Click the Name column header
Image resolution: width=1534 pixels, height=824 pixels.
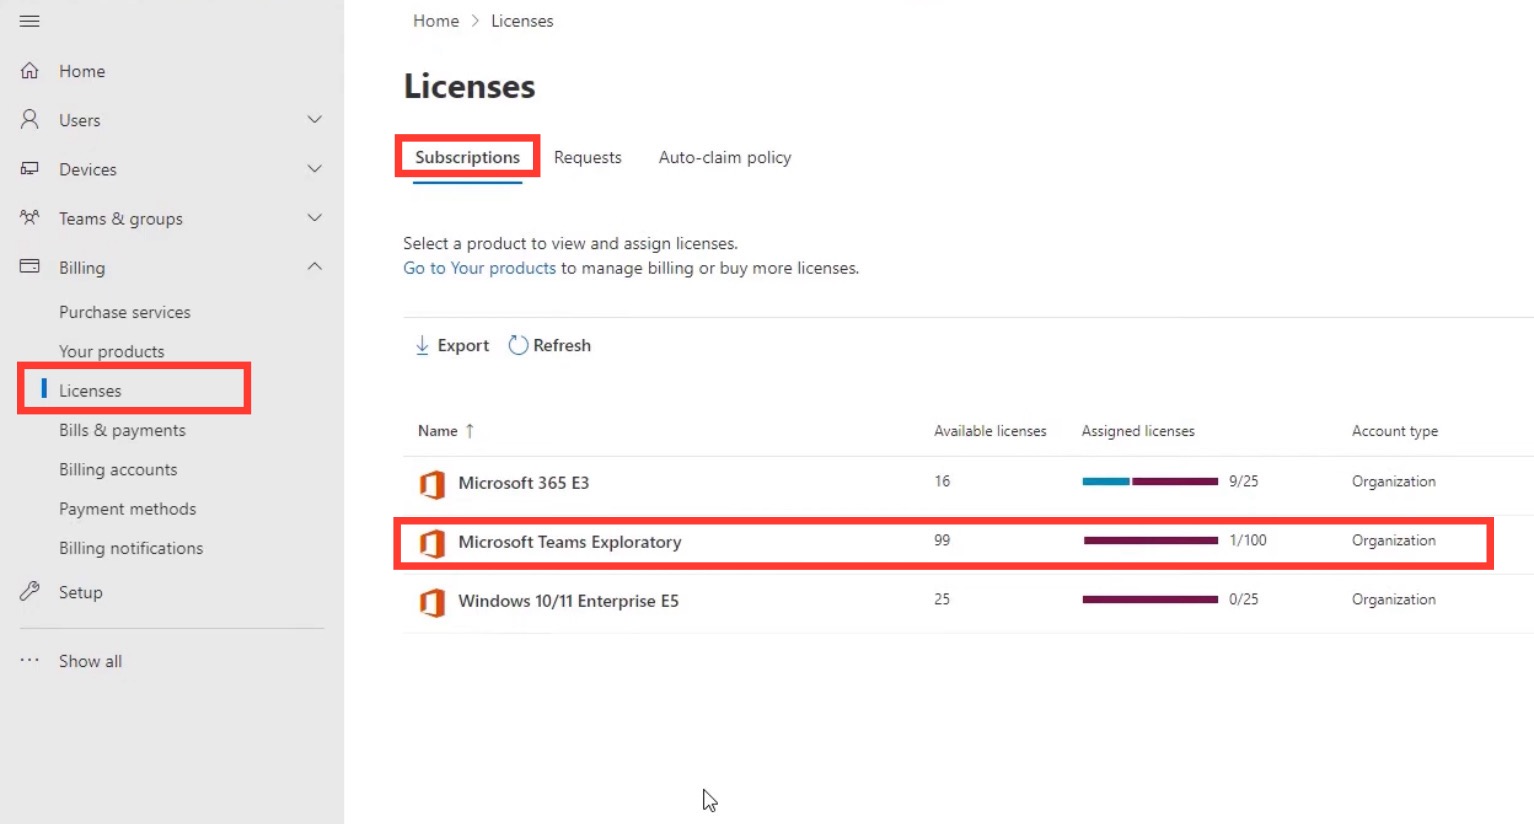click(438, 431)
